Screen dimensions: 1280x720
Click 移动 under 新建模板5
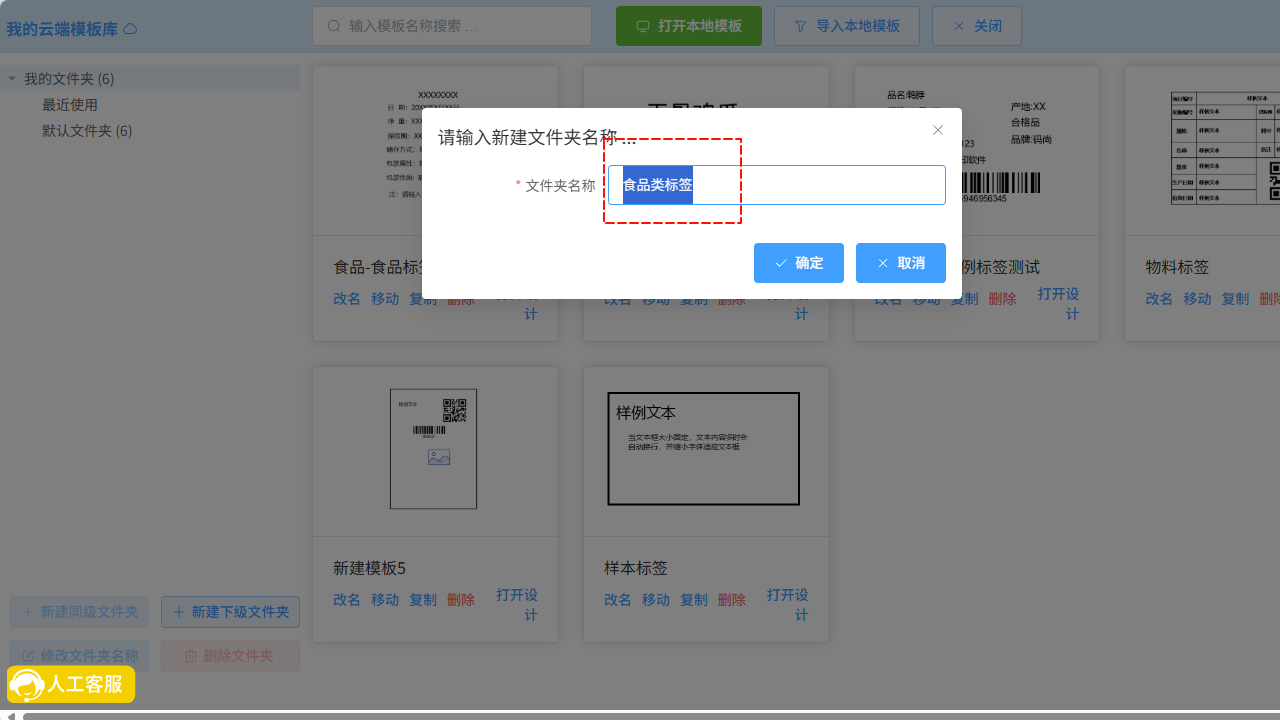(x=385, y=600)
